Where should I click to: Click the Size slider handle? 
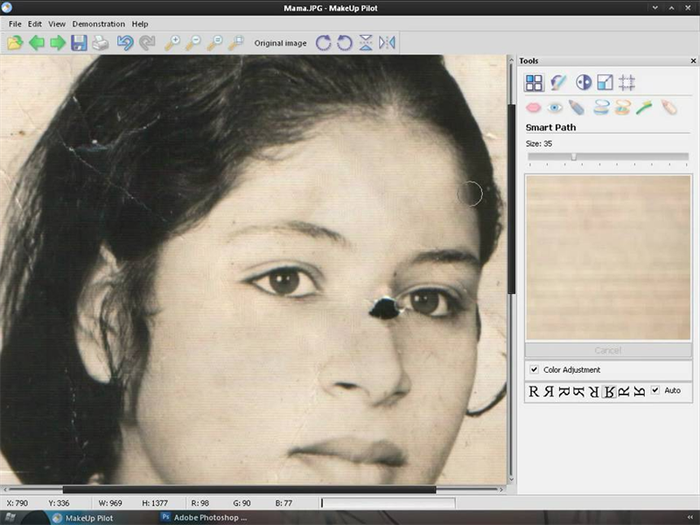click(573, 156)
